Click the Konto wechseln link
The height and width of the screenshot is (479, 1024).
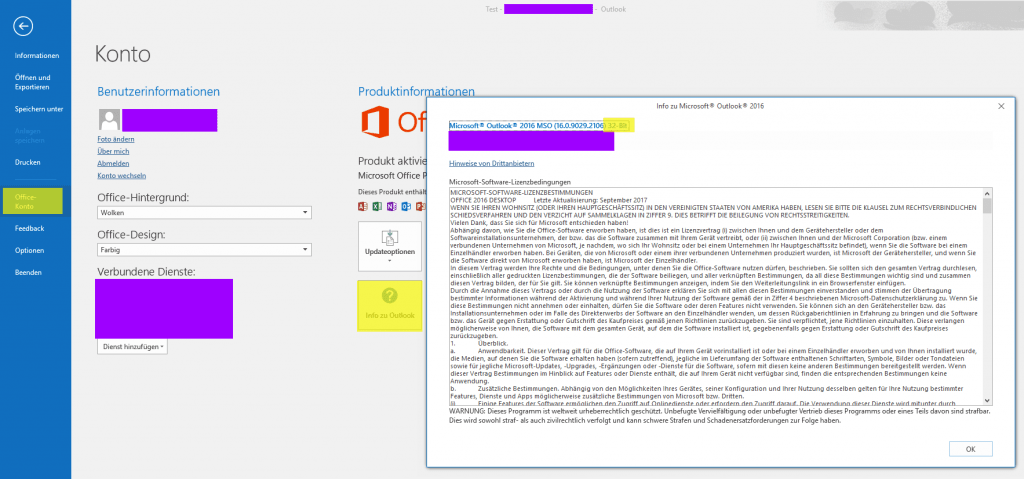pos(121,176)
